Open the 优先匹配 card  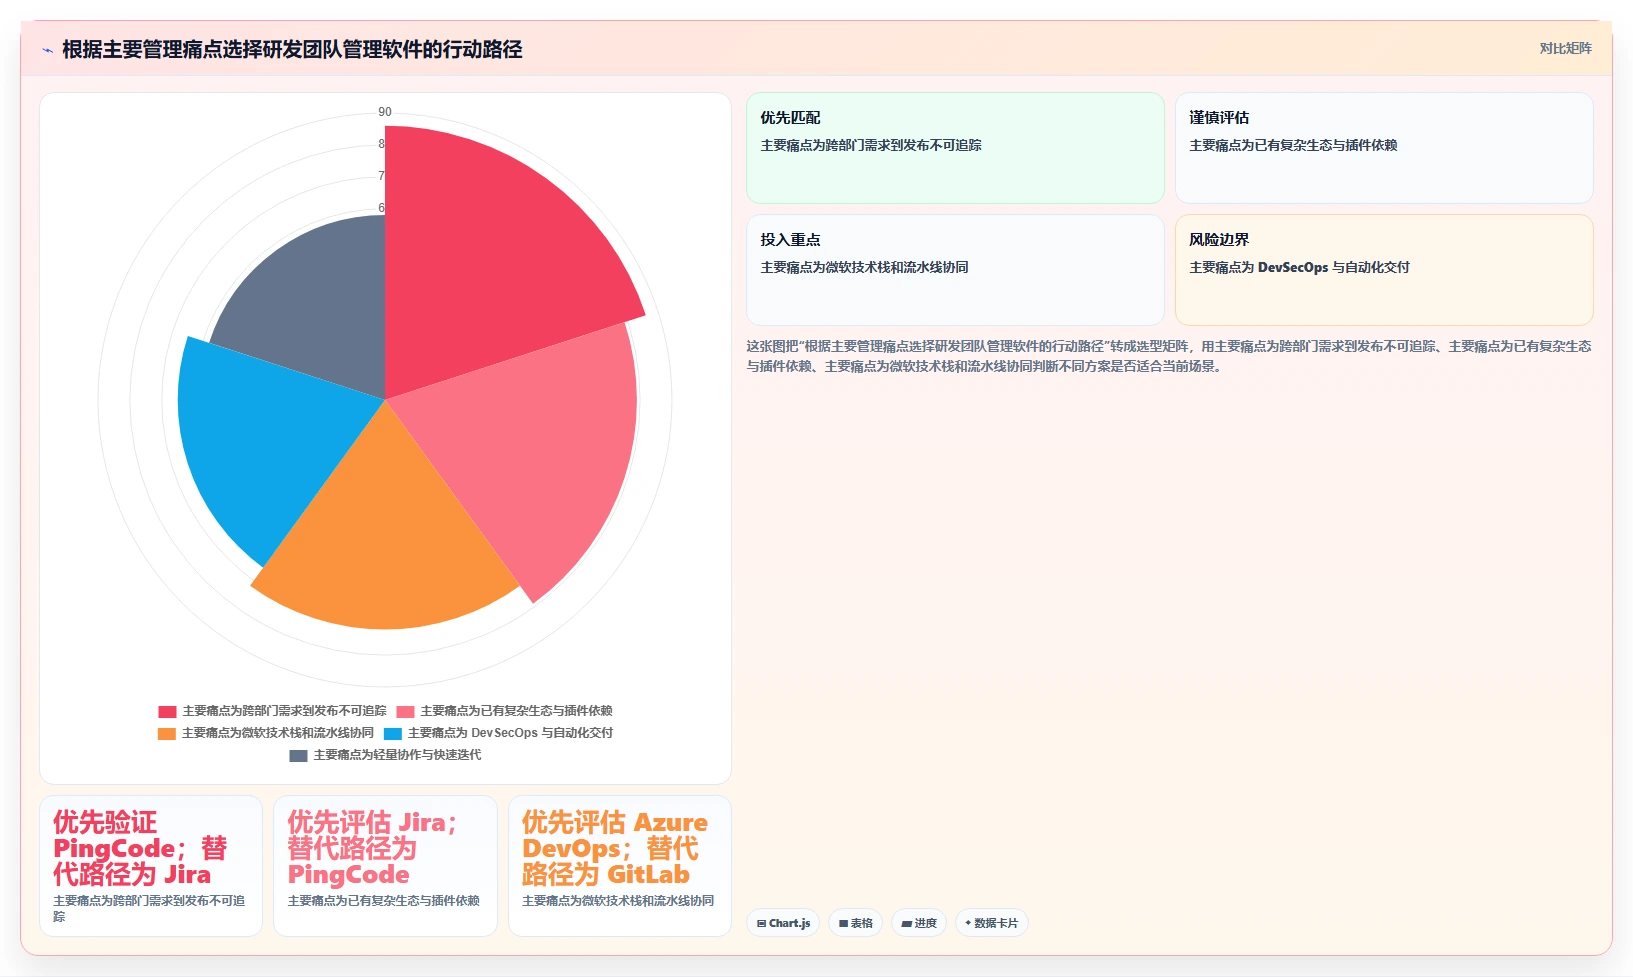(955, 148)
